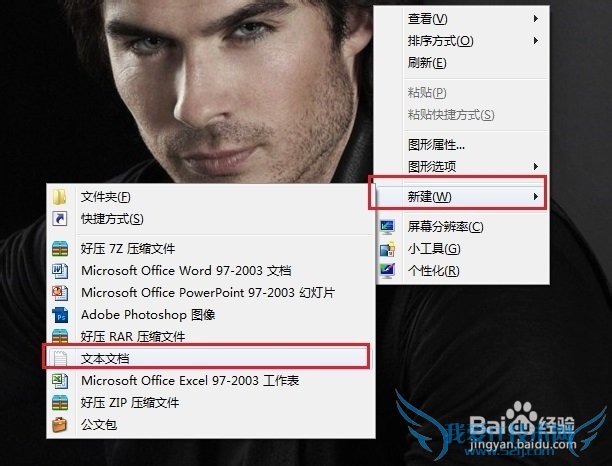Click the 好压 7Z archive icon
This screenshot has width=612, height=466.
click(60, 249)
